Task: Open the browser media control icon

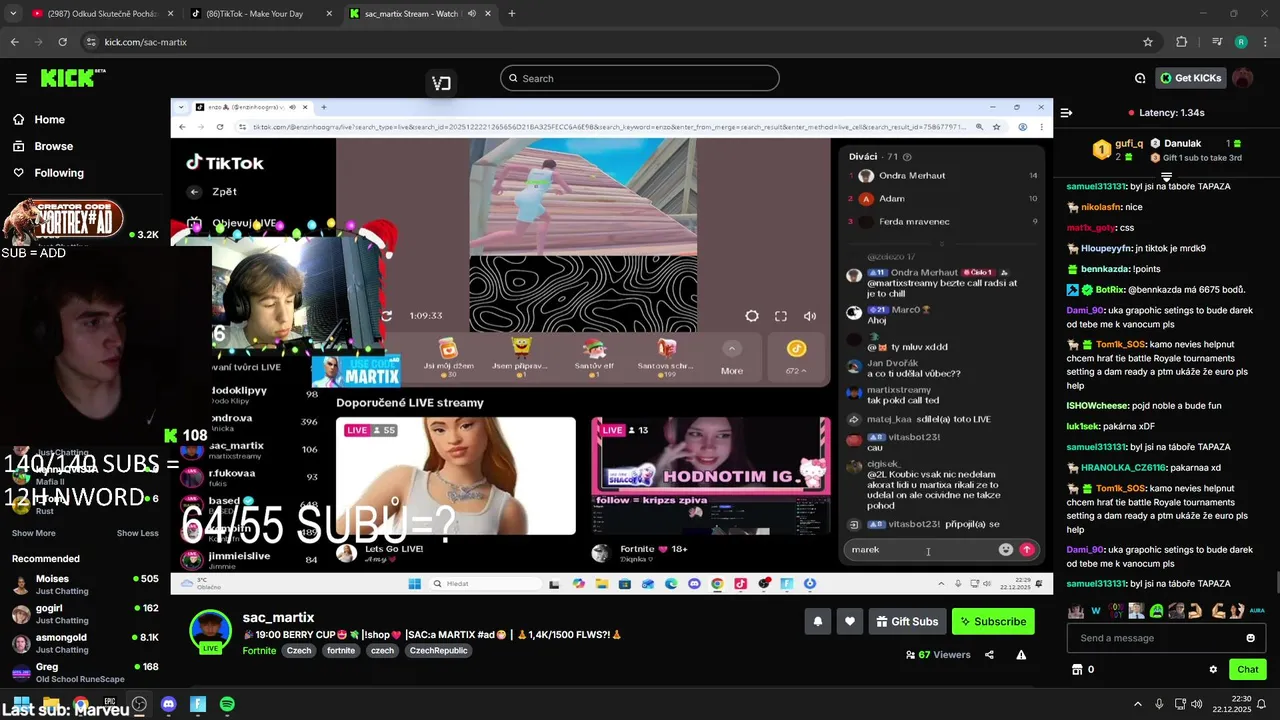Action: (1217, 42)
